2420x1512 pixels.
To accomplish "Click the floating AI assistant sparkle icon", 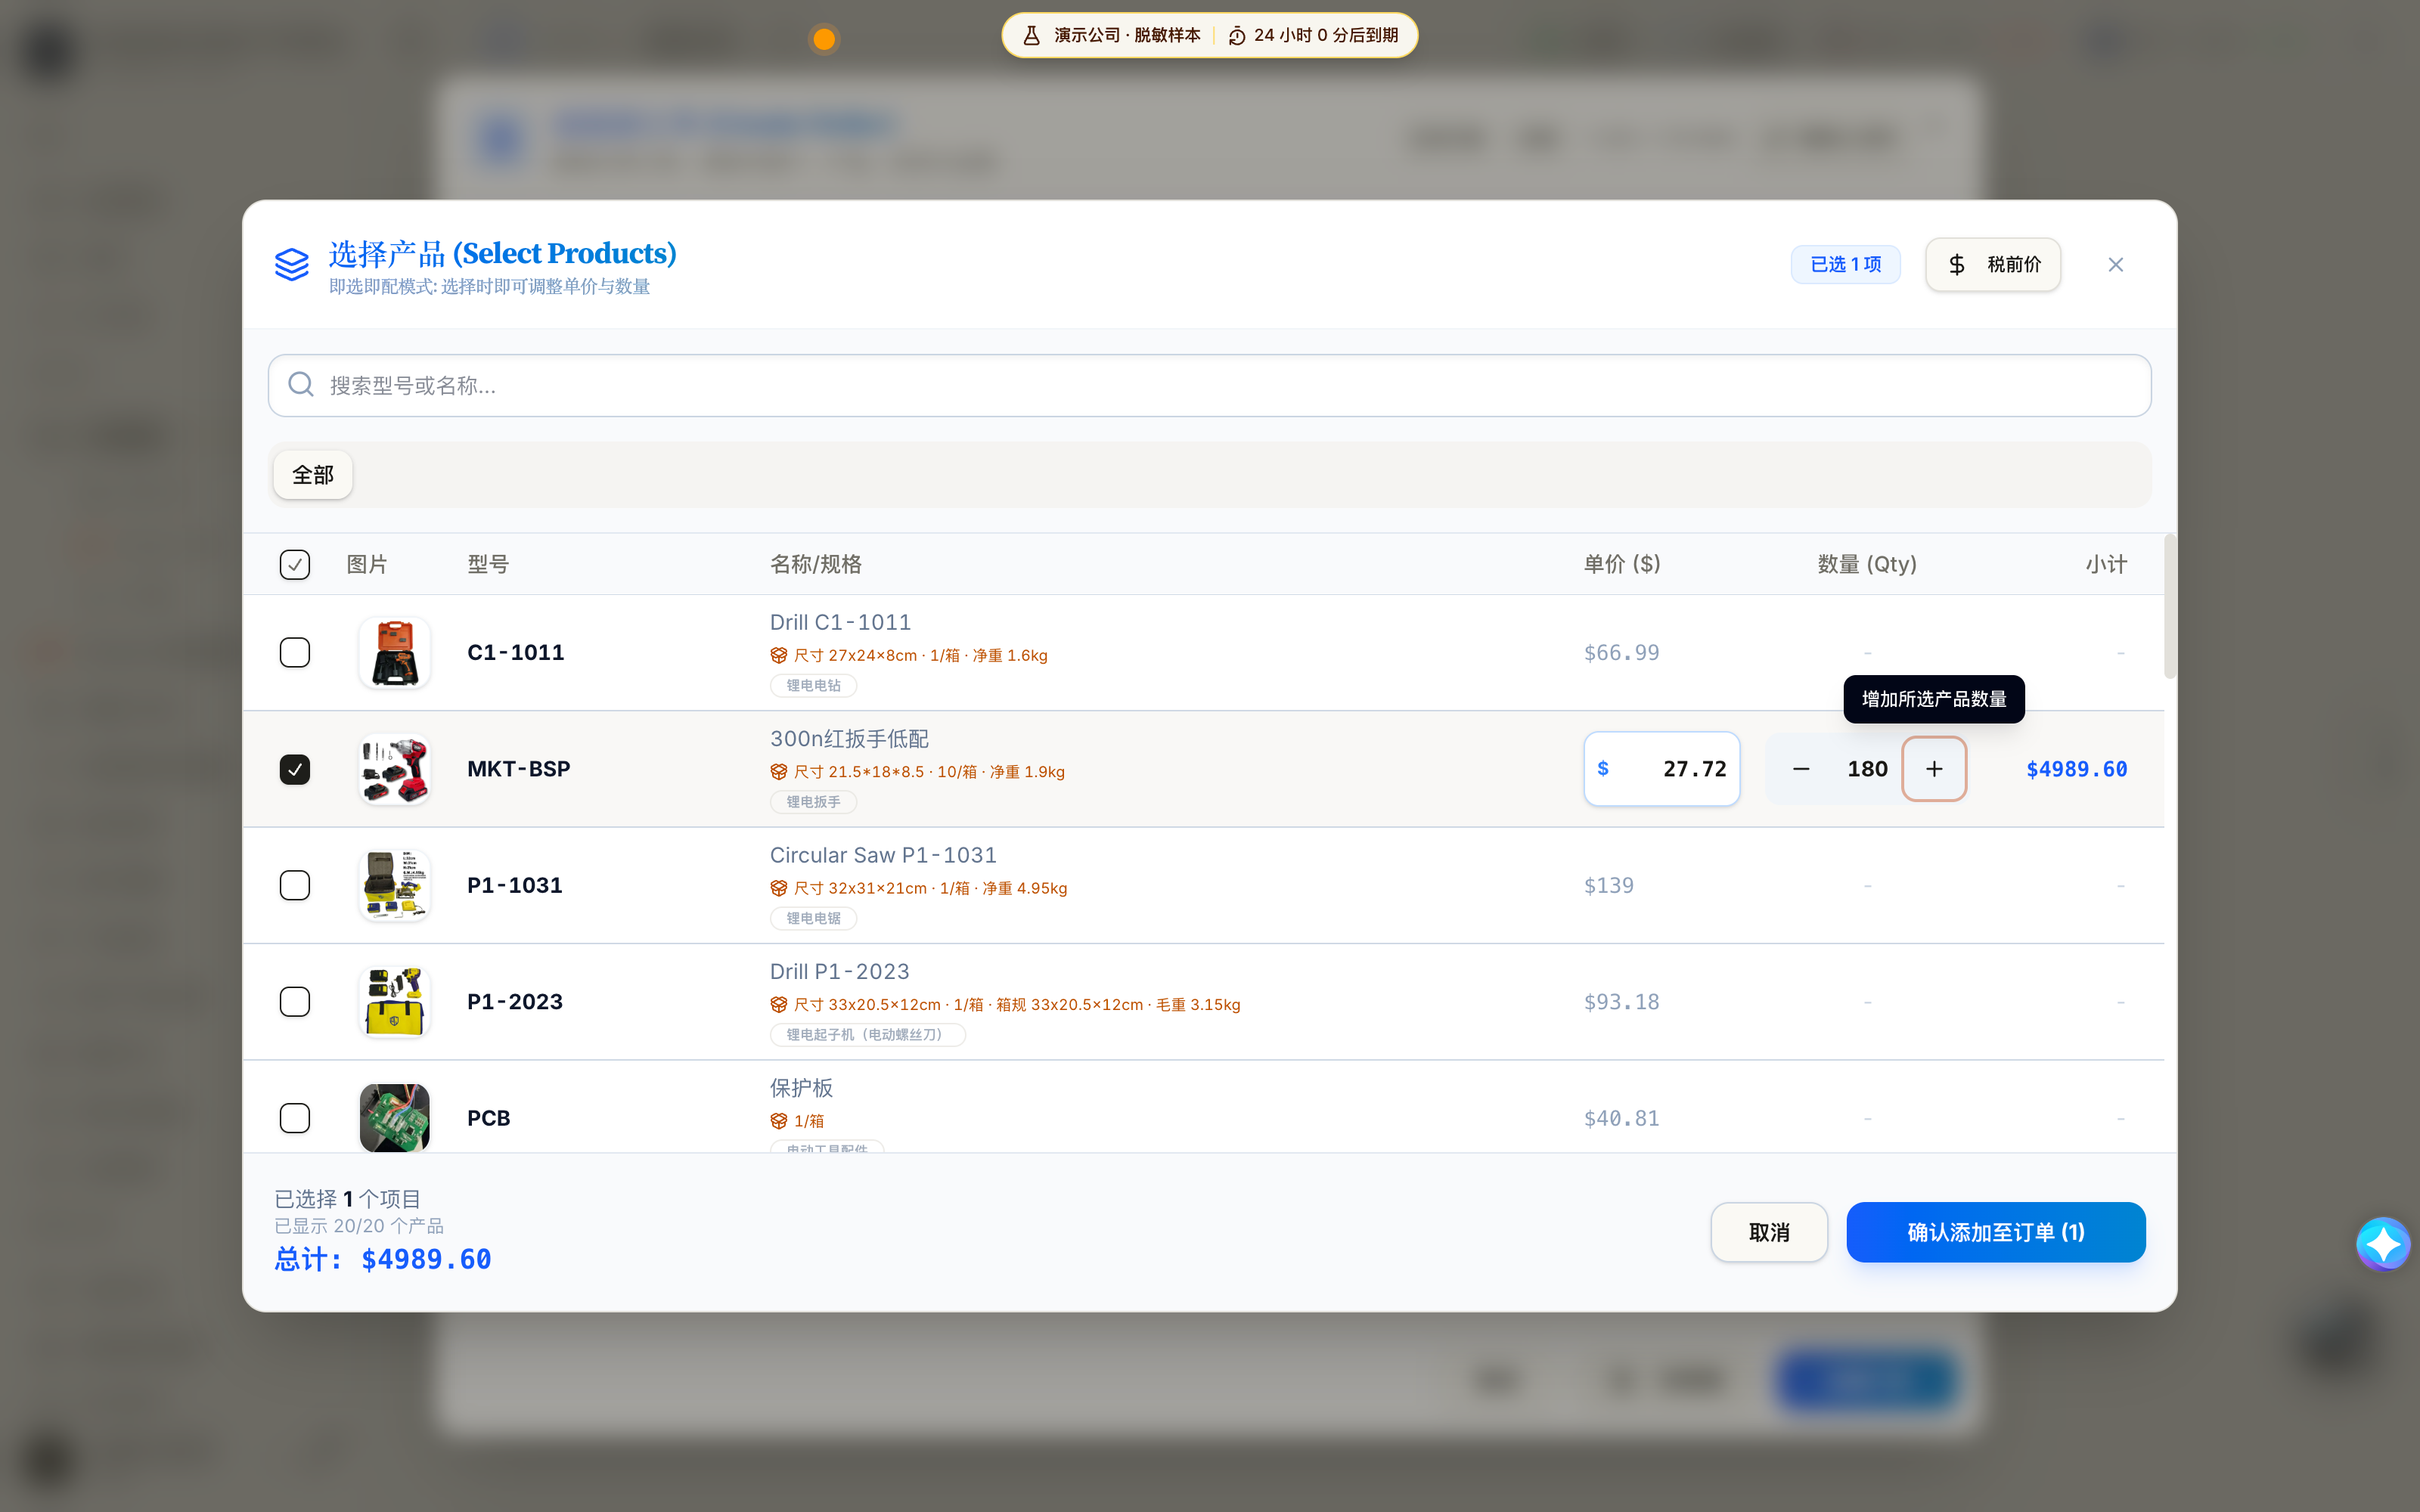I will click(x=2382, y=1243).
